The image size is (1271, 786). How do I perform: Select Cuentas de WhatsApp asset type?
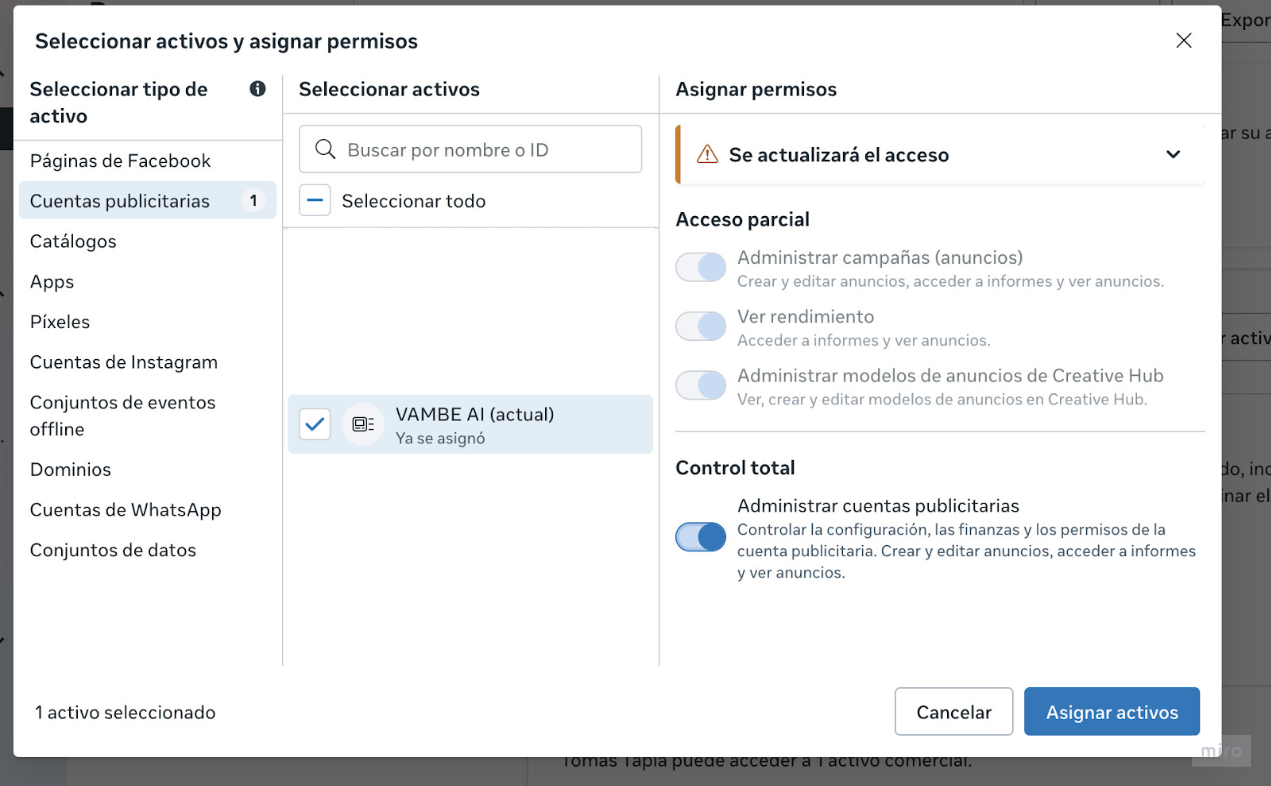pos(126,510)
